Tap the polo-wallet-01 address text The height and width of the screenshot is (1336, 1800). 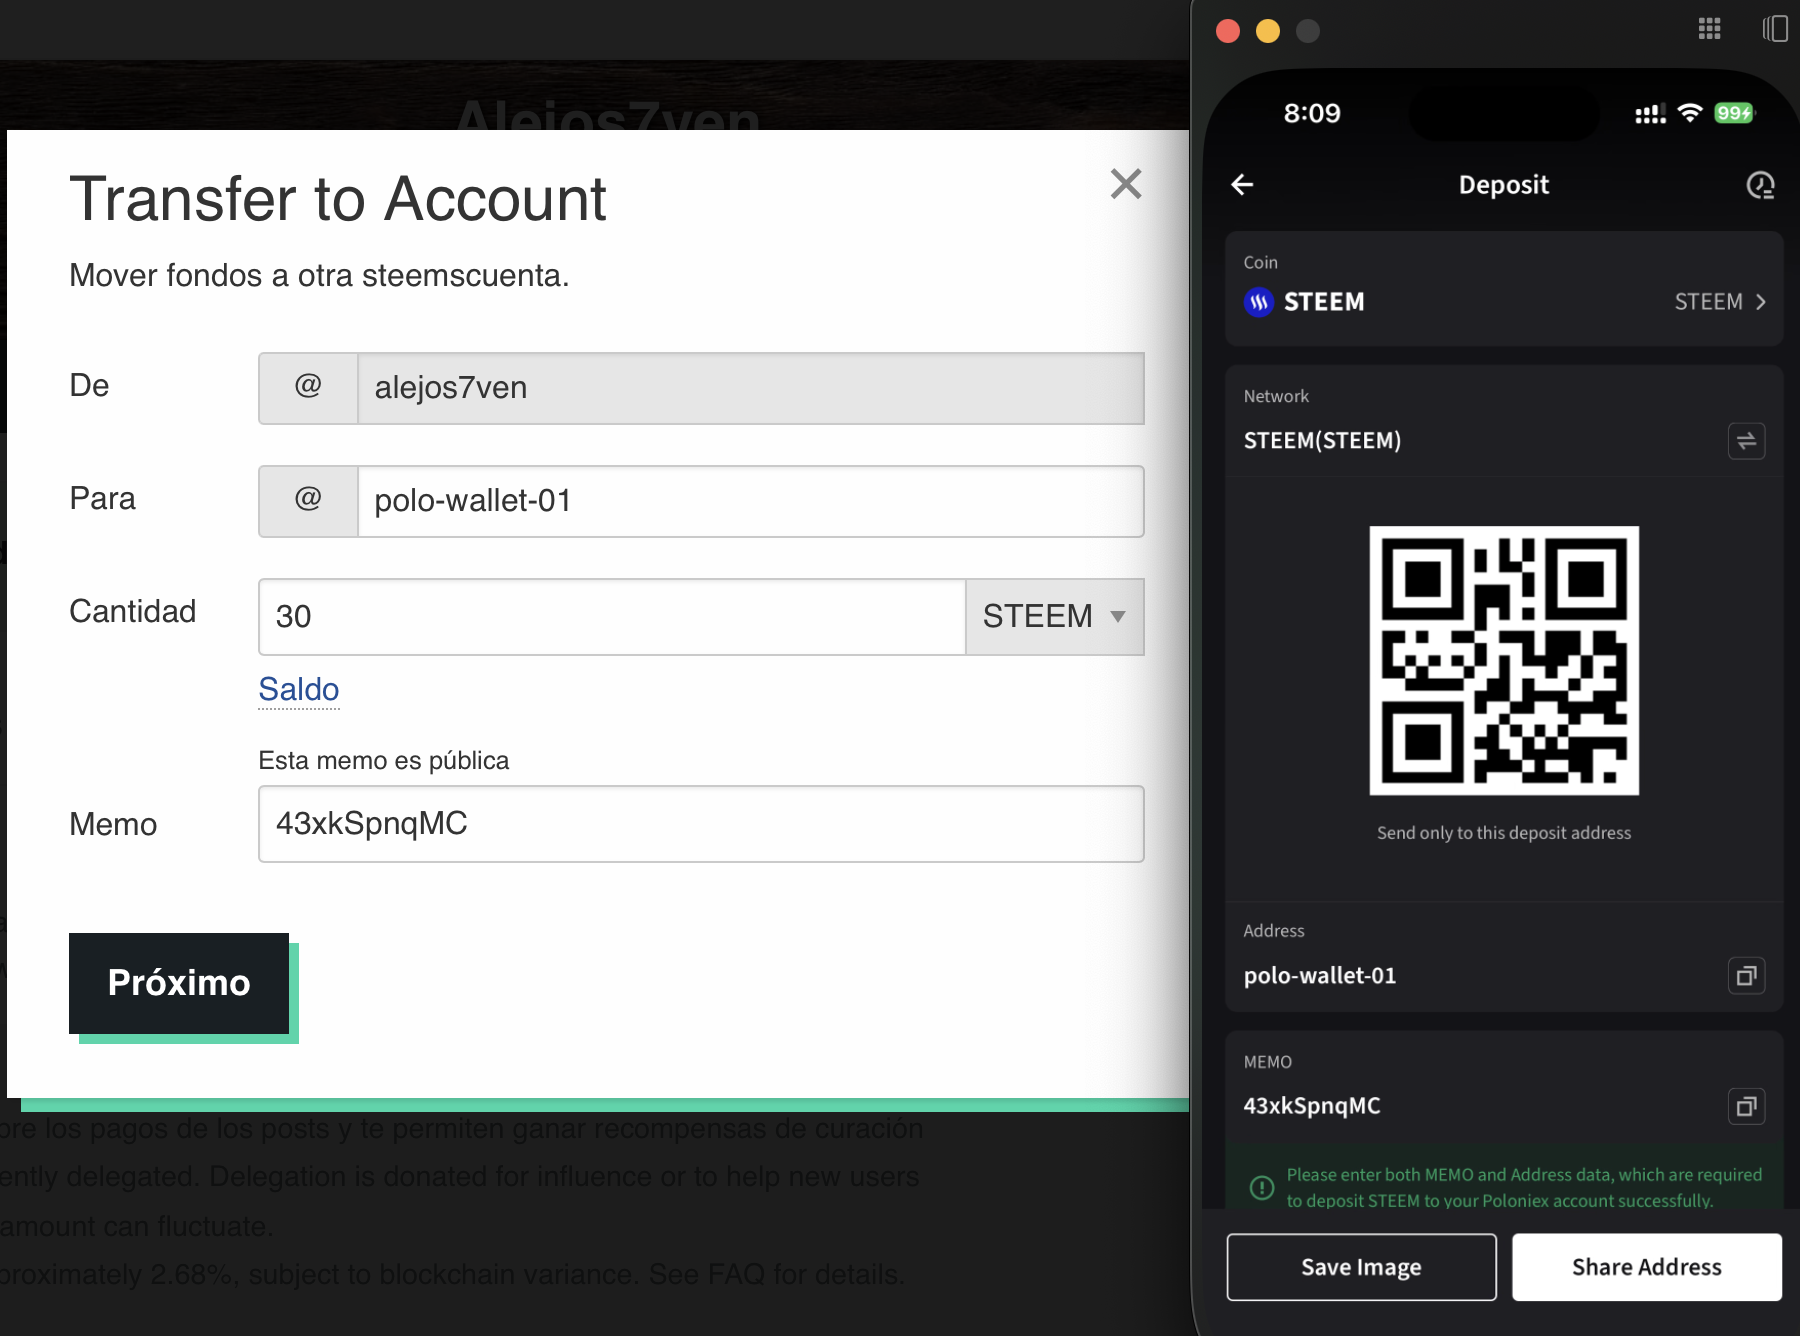coord(1320,976)
